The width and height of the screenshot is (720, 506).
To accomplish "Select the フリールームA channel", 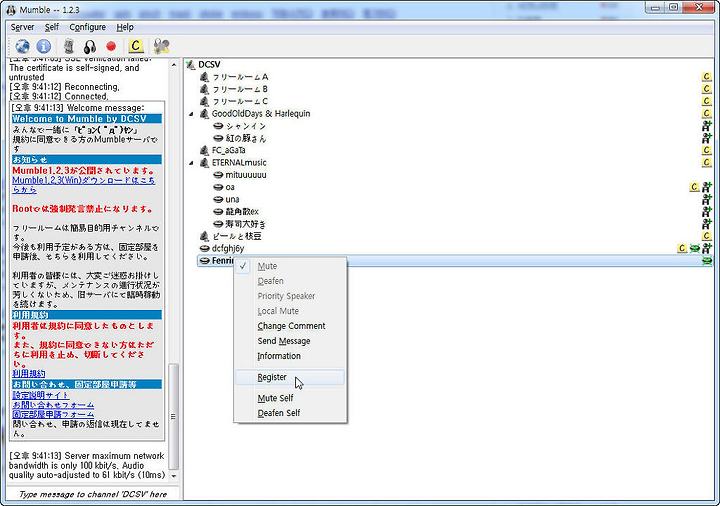I will pyautogui.click(x=240, y=77).
